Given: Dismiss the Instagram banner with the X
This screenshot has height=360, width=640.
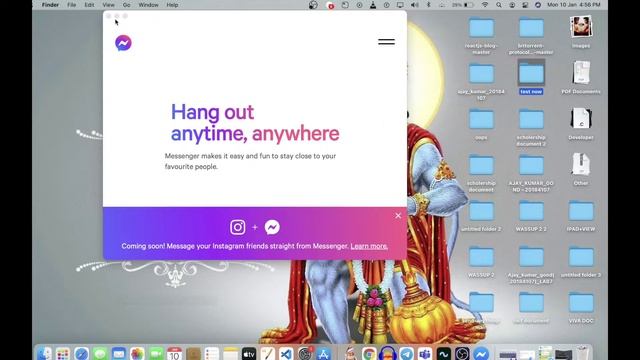Looking at the screenshot, I should click(x=398, y=216).
